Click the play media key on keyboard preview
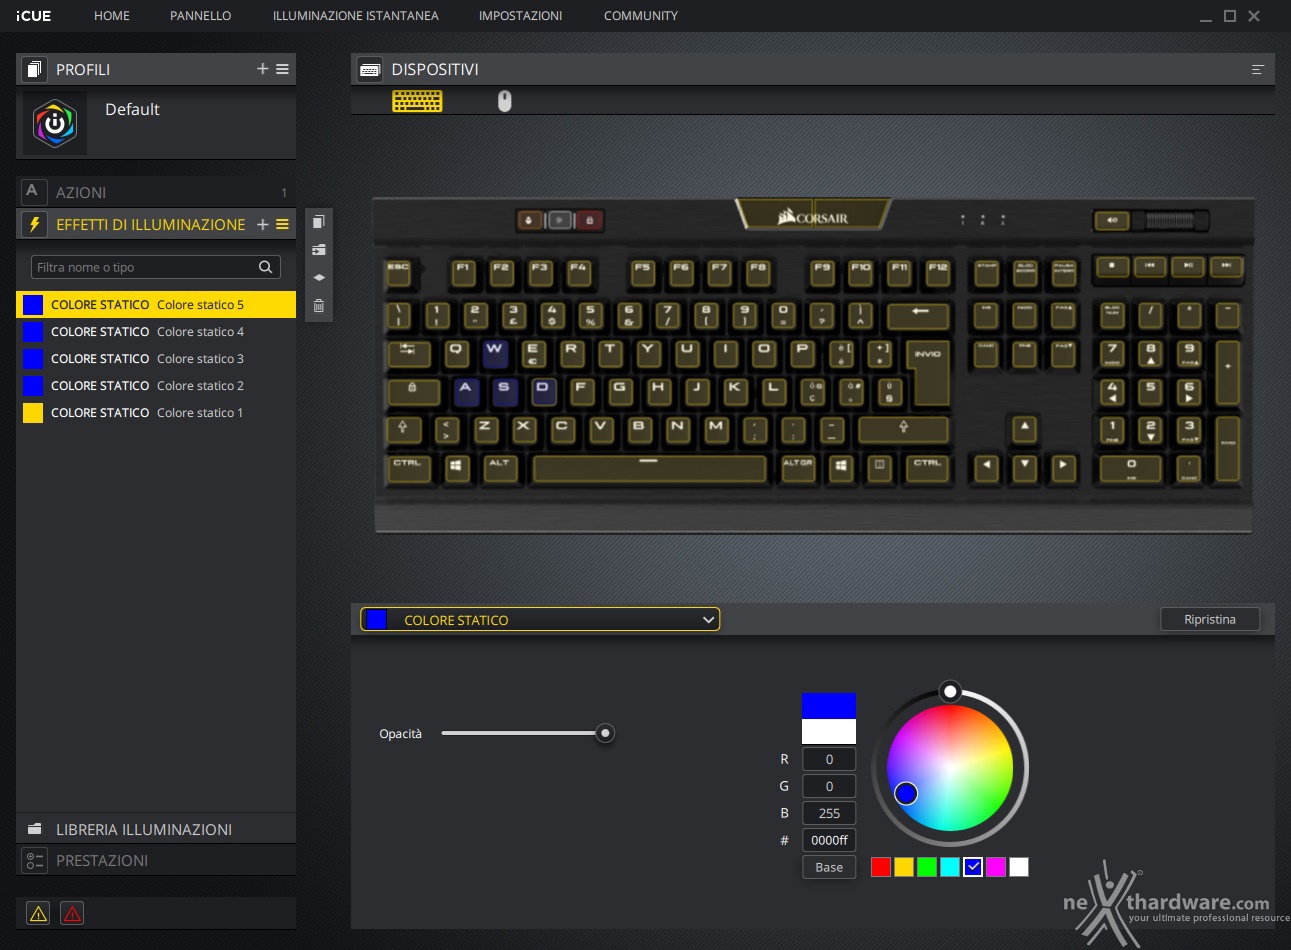 coord(1188,267)
